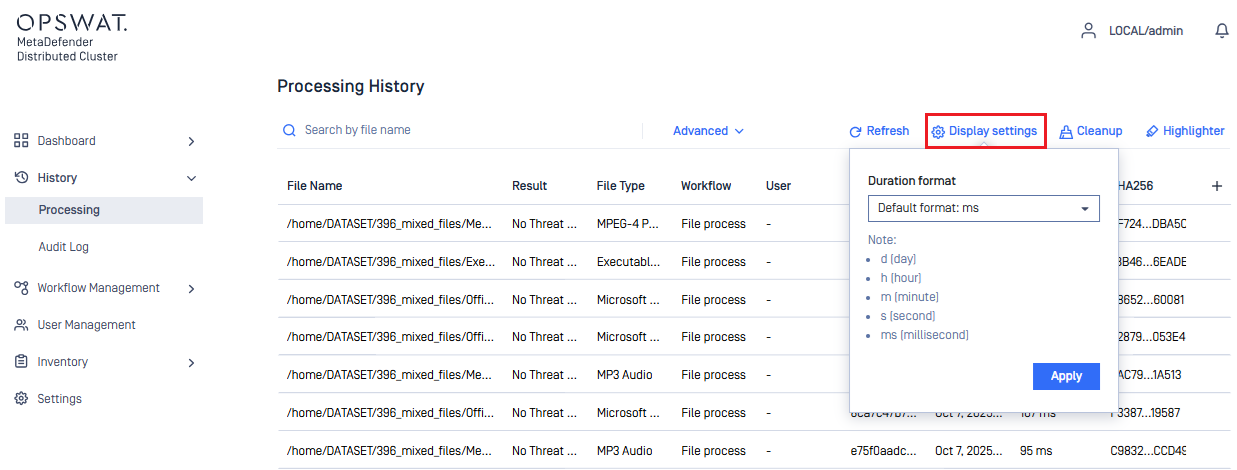Screen dimensions: 1237x470
Task: Collapse the History section chevron
Action: (x=191, y=178)
